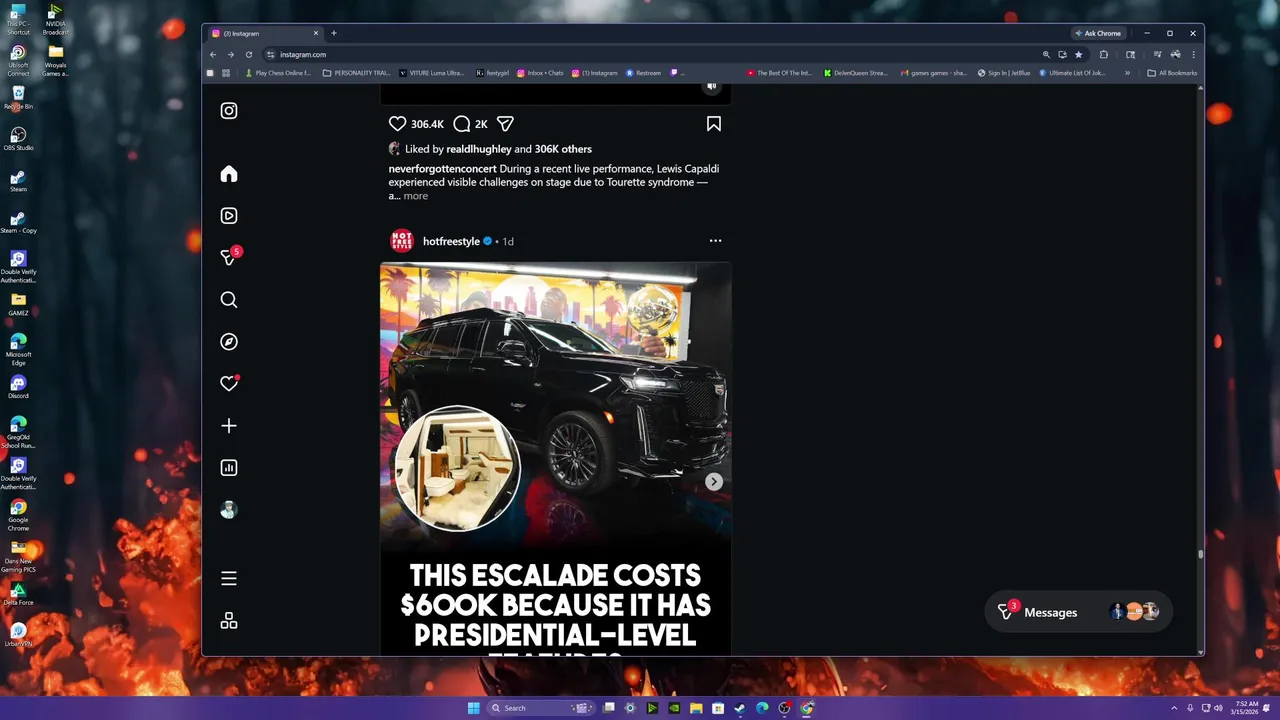Open Explore compass icon
Viewport: 1280px width, 720px height.
coord(229,342)
